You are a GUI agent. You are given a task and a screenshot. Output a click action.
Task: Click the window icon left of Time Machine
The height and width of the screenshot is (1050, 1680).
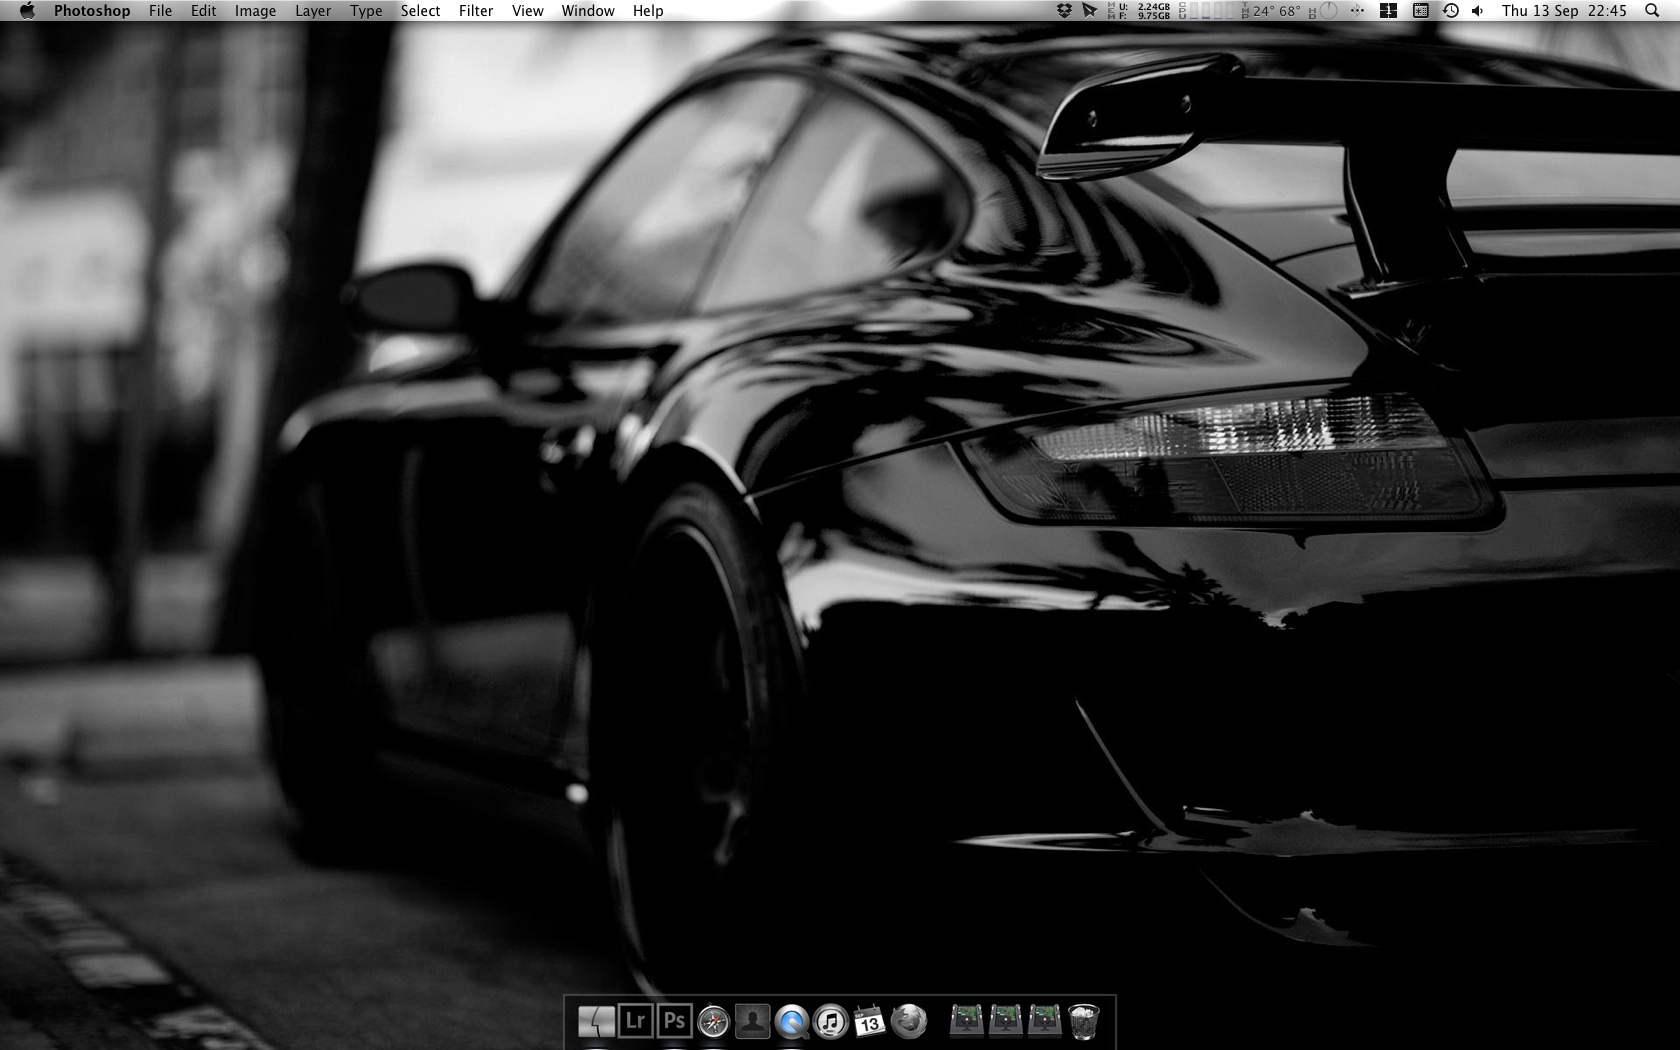(x=1420, y=11)
